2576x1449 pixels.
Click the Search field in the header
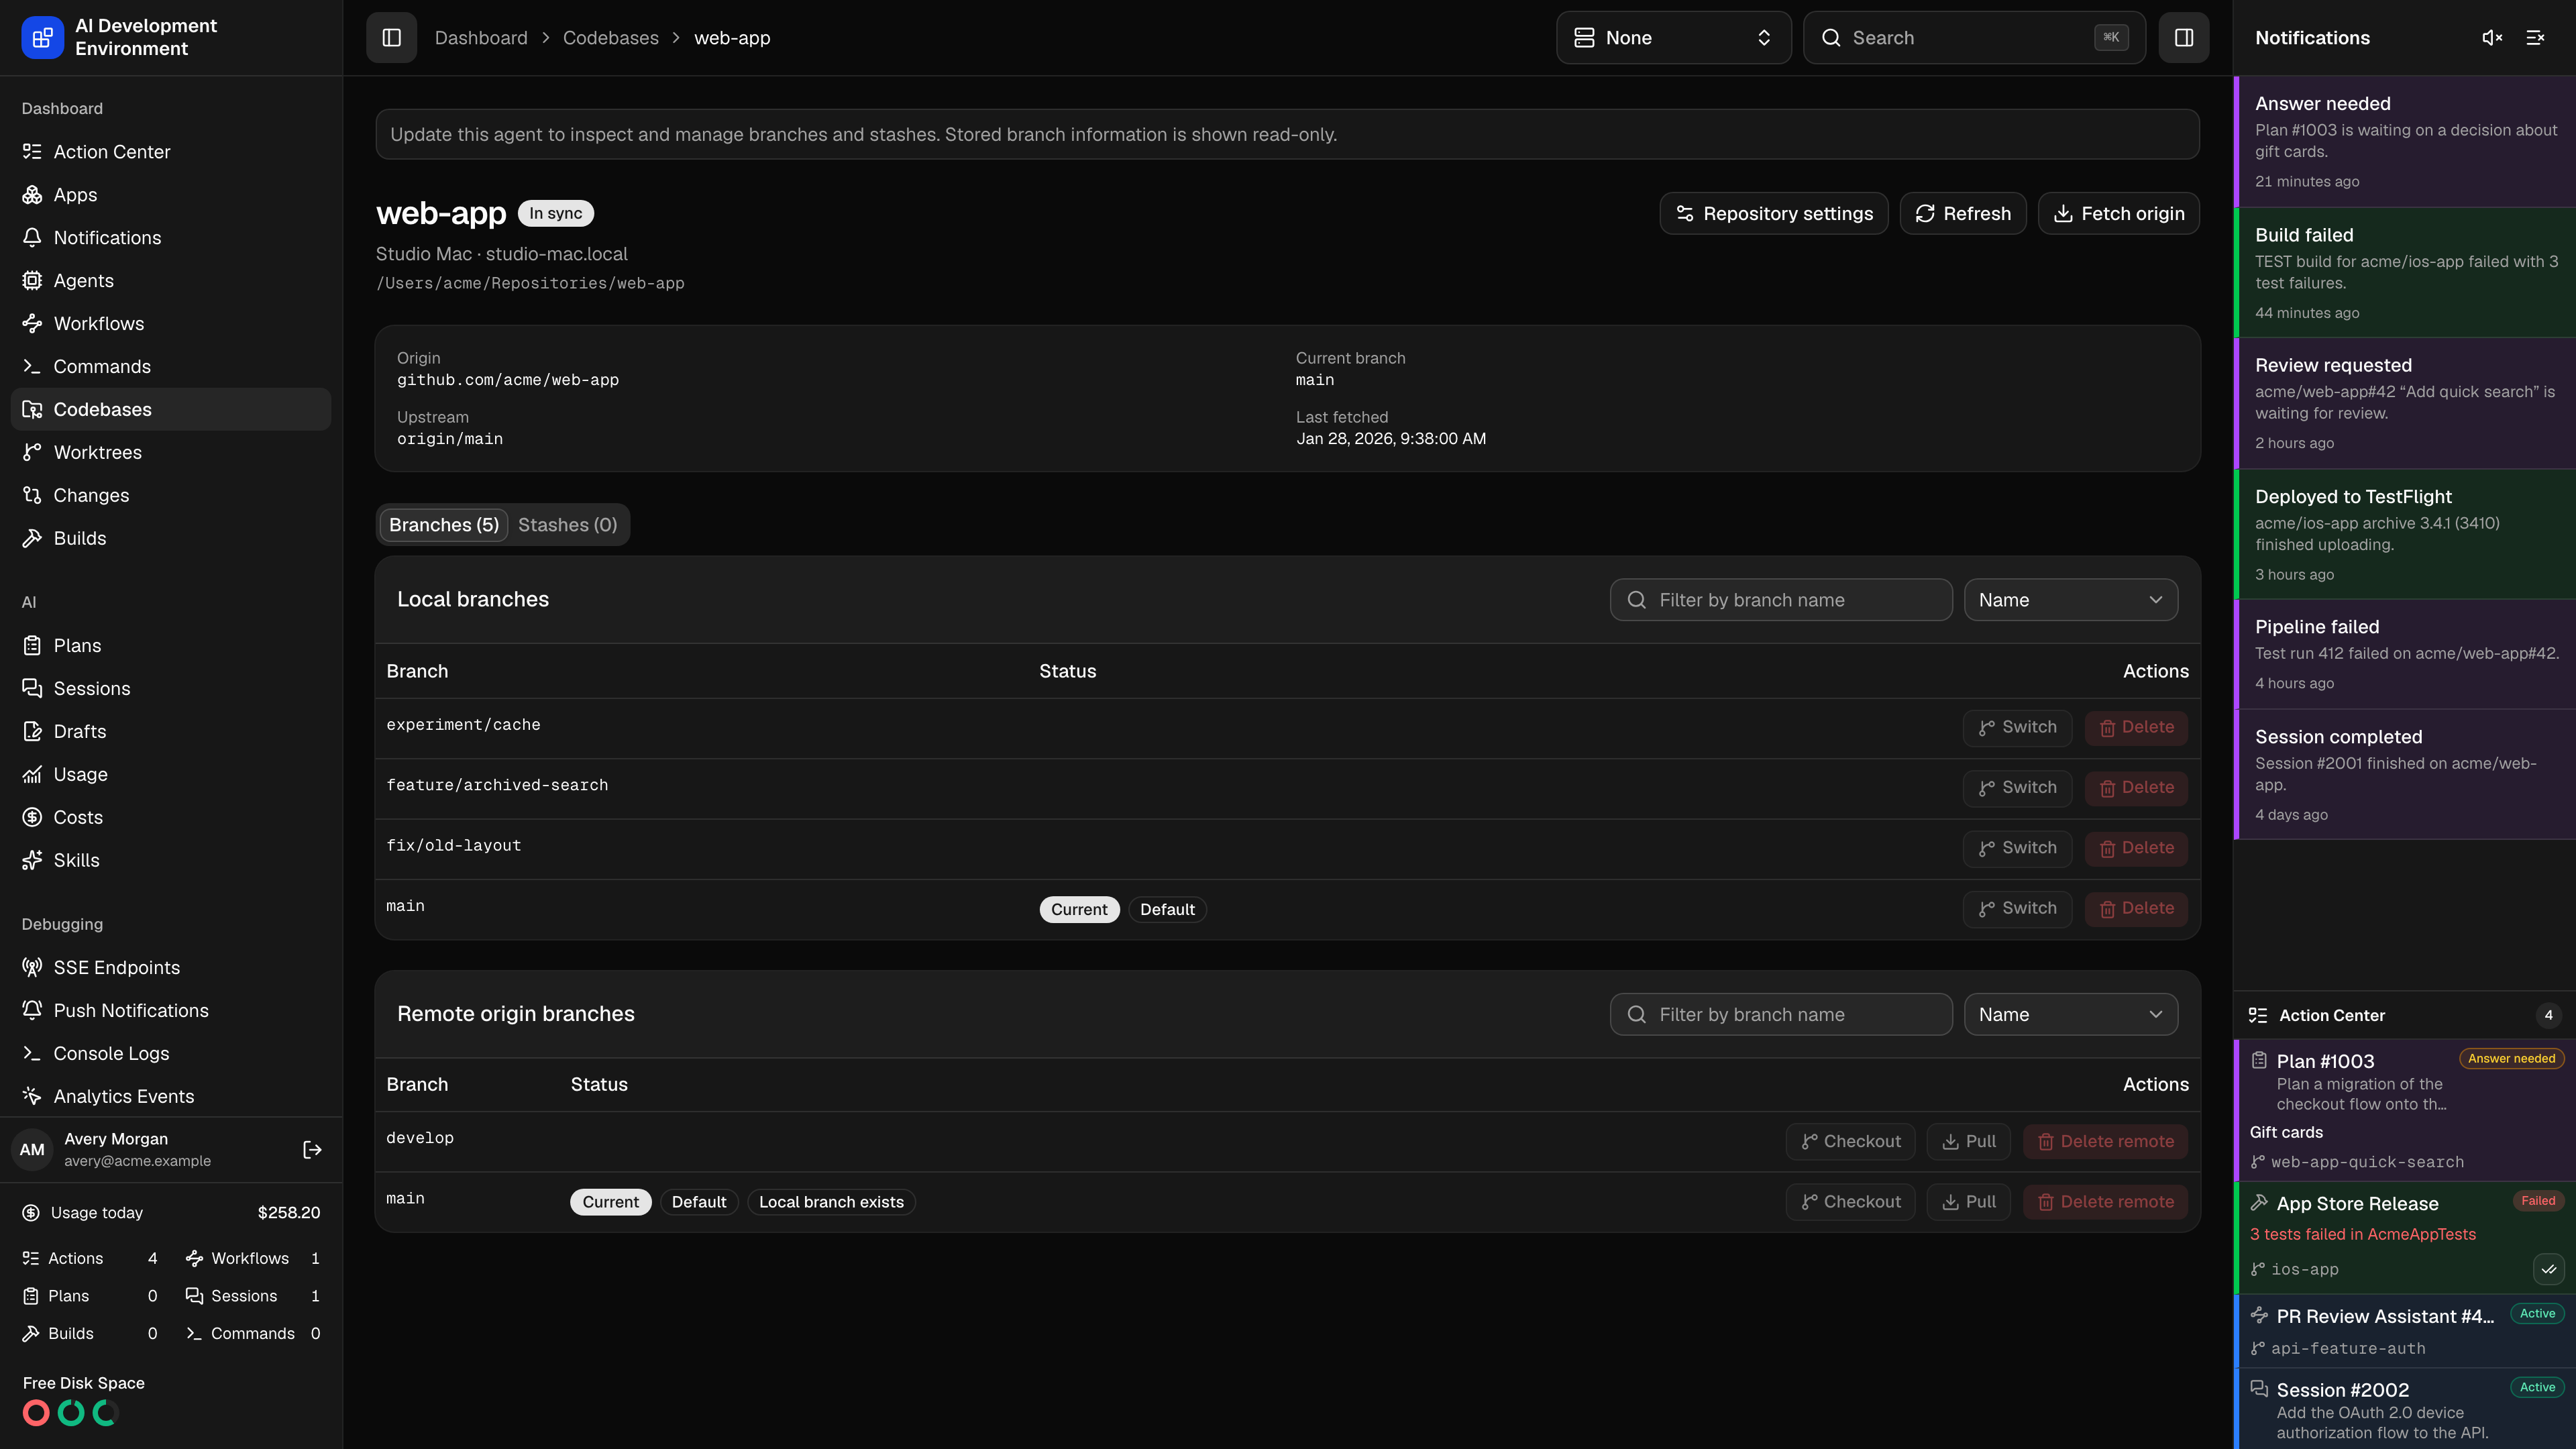tap(1974, 38)
